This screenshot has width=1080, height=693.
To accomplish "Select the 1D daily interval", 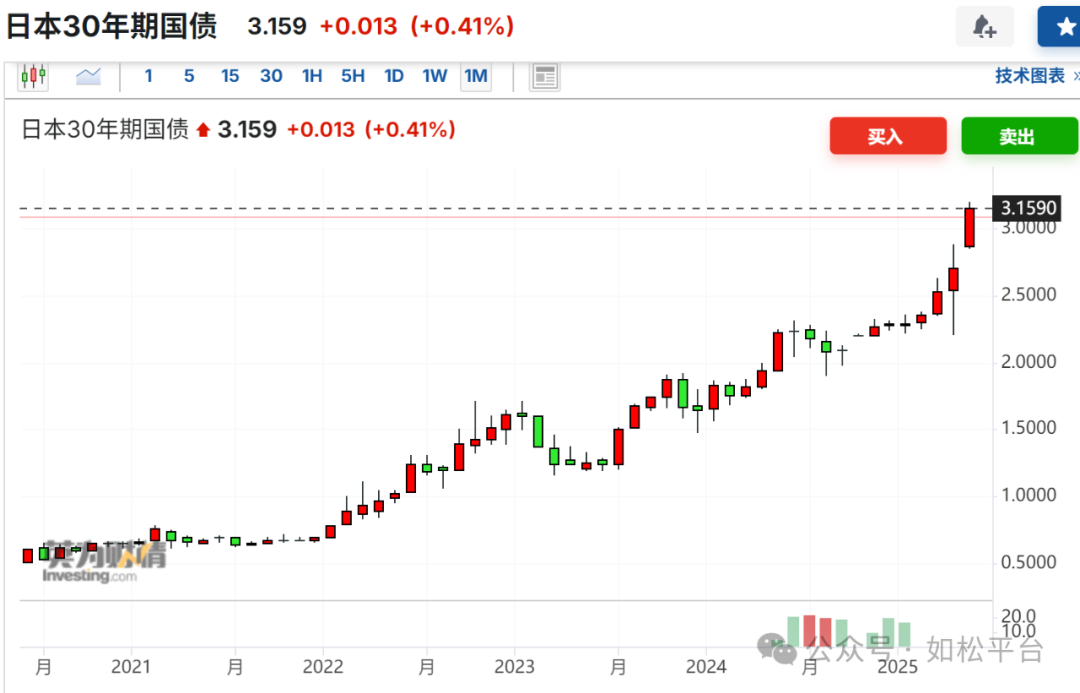I will click(394, 76).
